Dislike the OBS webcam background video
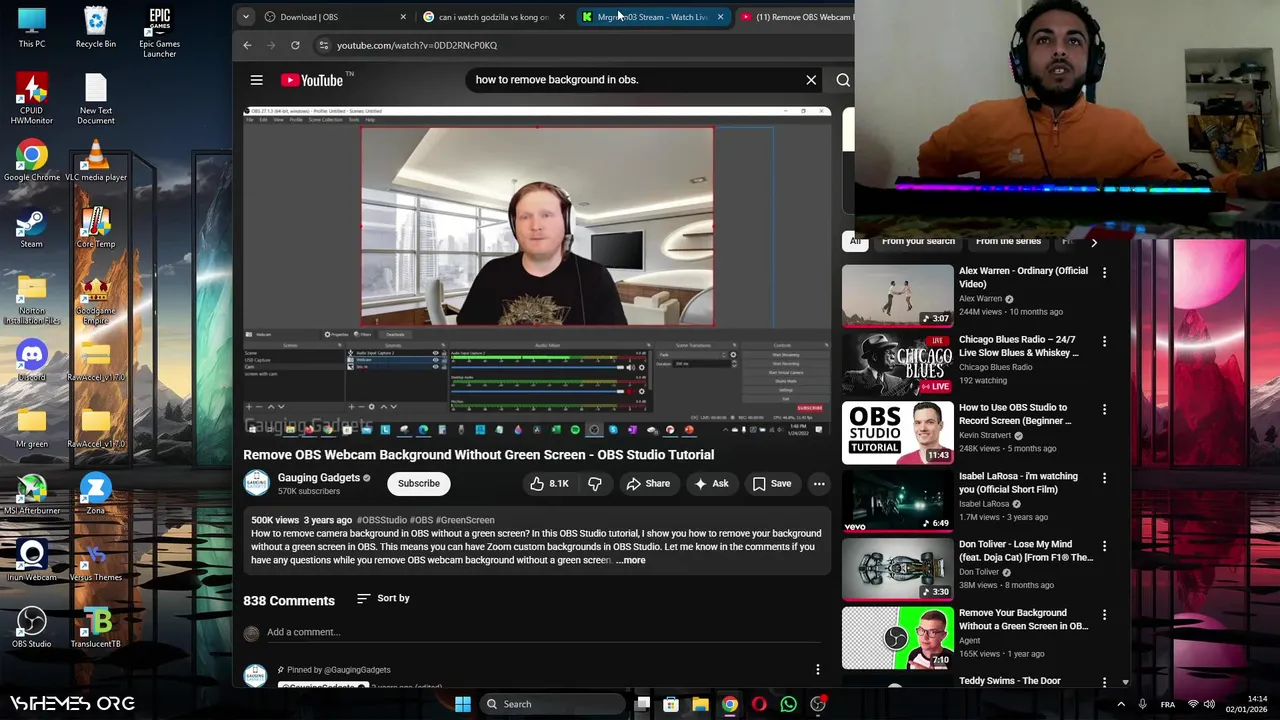This screenshot has height=720, width=1280. [595, 484]
